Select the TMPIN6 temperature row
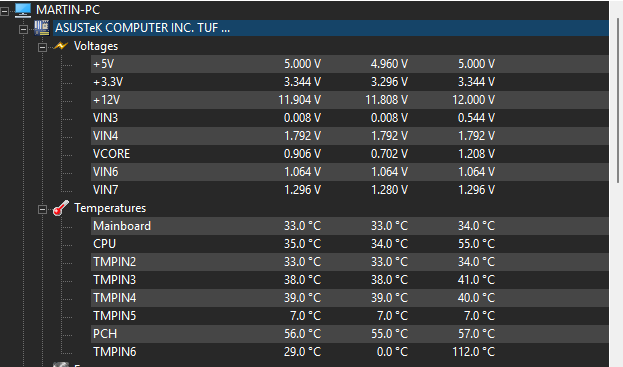The image size is (623, 367). (350, 352)
